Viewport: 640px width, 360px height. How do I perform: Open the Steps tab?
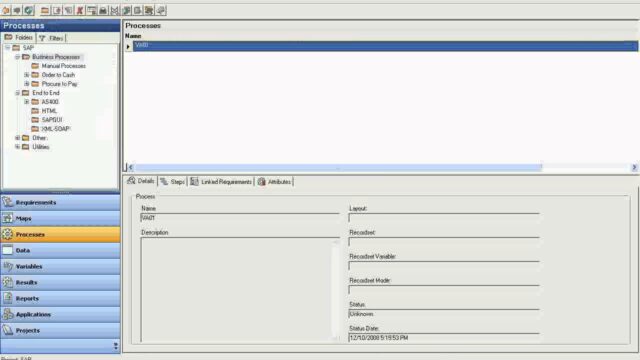click(172, 182)
